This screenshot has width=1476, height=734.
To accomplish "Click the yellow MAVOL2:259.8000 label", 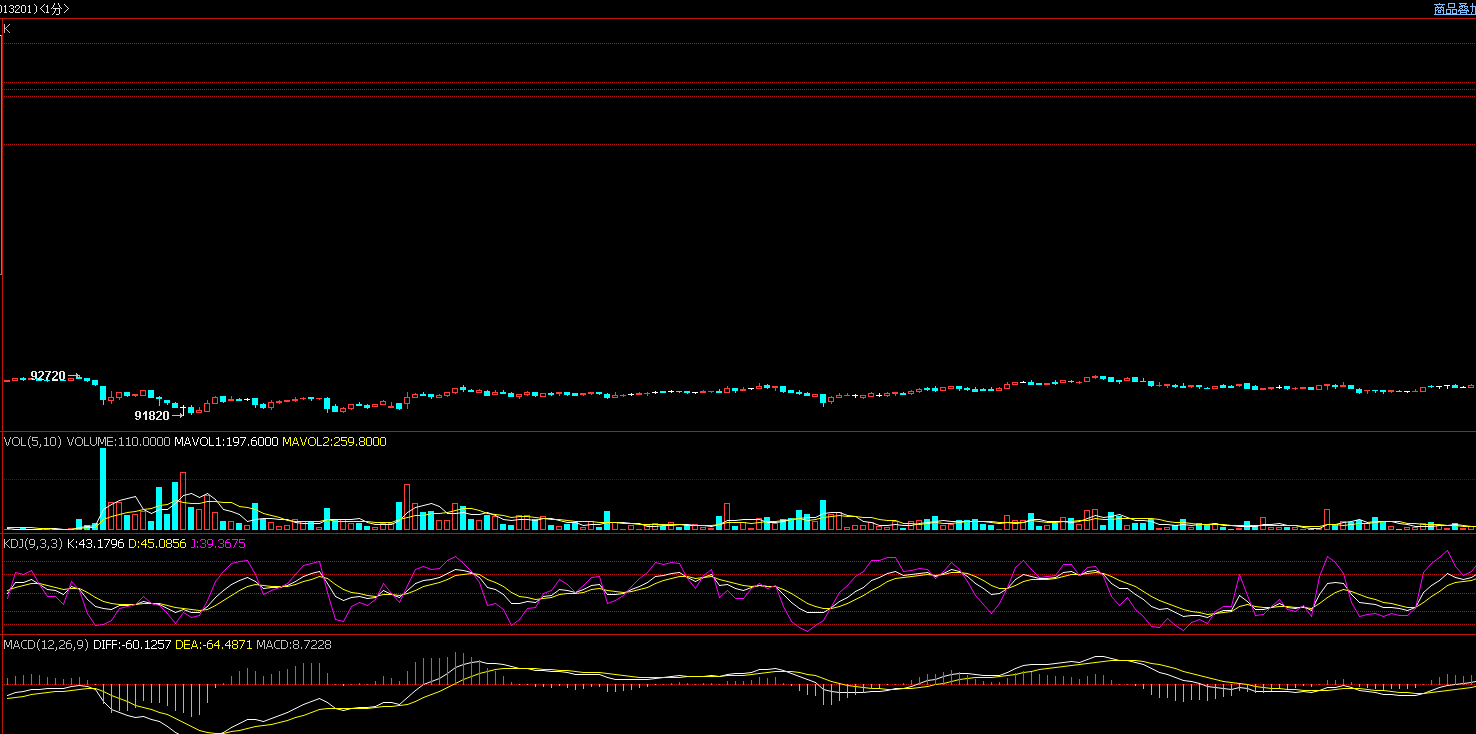I will pyautogui.click(x=334, y=442).
